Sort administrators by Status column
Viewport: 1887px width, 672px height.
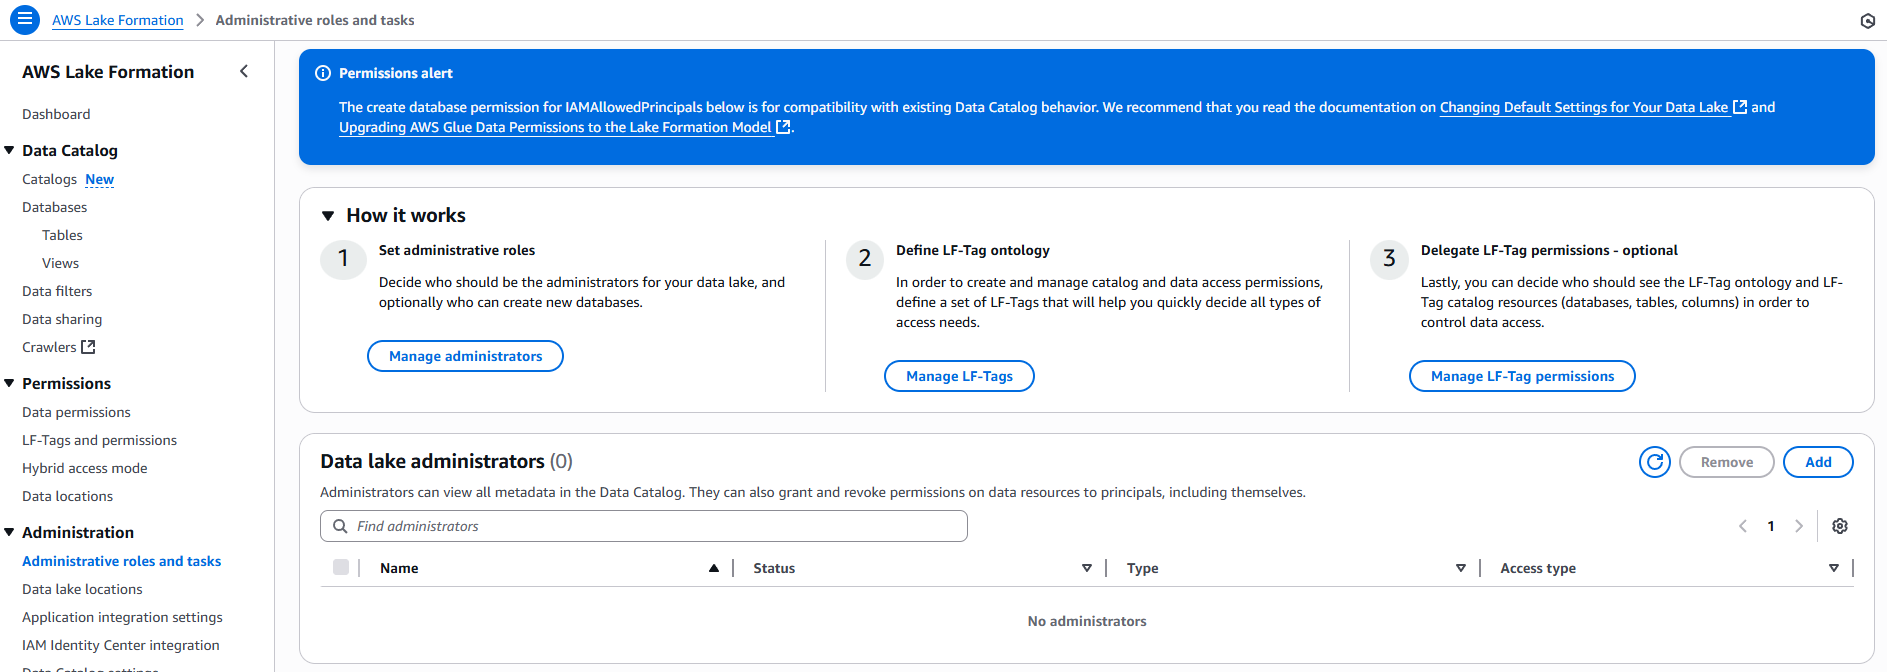click(x=1086, y=568)
